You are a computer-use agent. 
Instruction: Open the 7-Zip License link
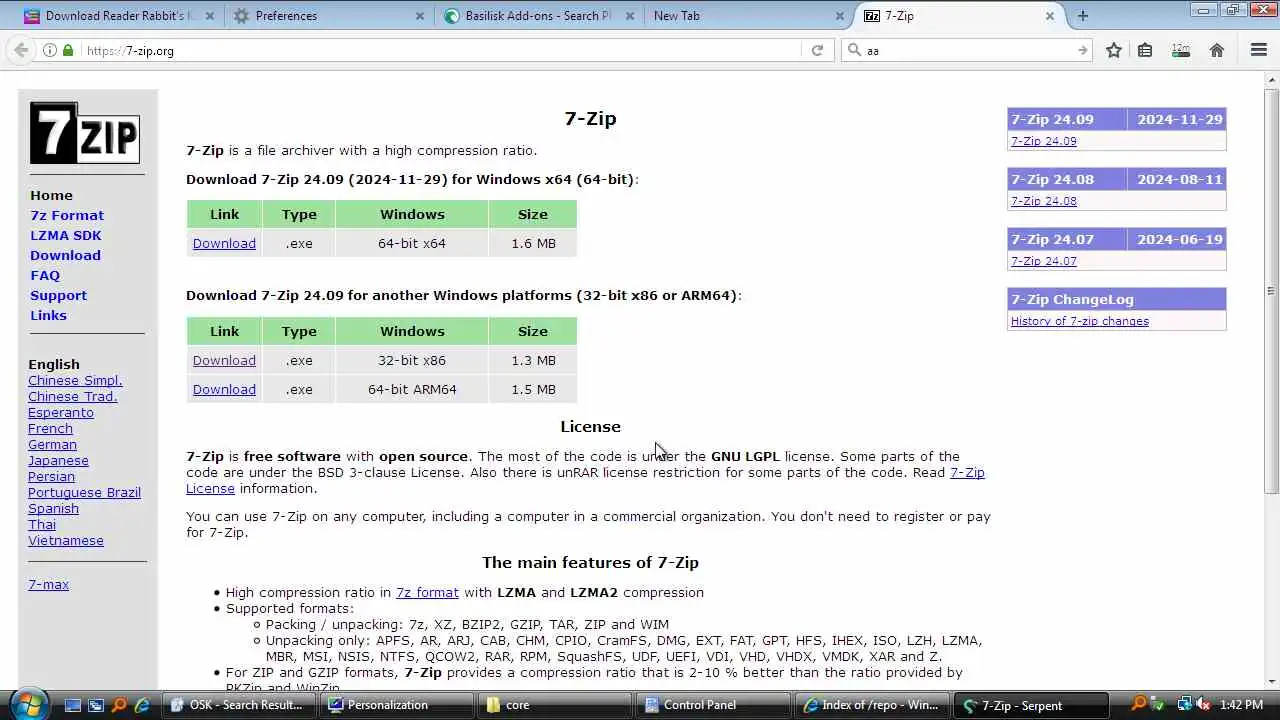pyautogui.click(x=967, y=472)
